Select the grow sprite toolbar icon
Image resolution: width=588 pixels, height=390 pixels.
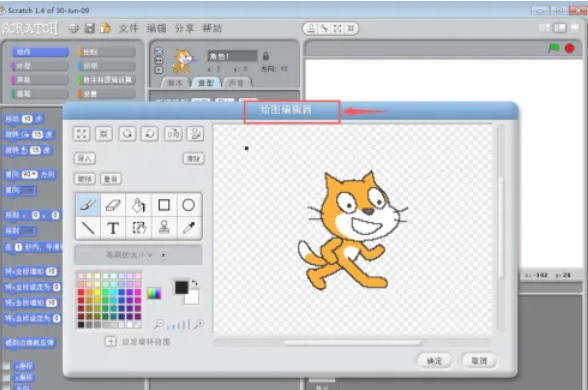pyautogui.click(x=338, y=28)
